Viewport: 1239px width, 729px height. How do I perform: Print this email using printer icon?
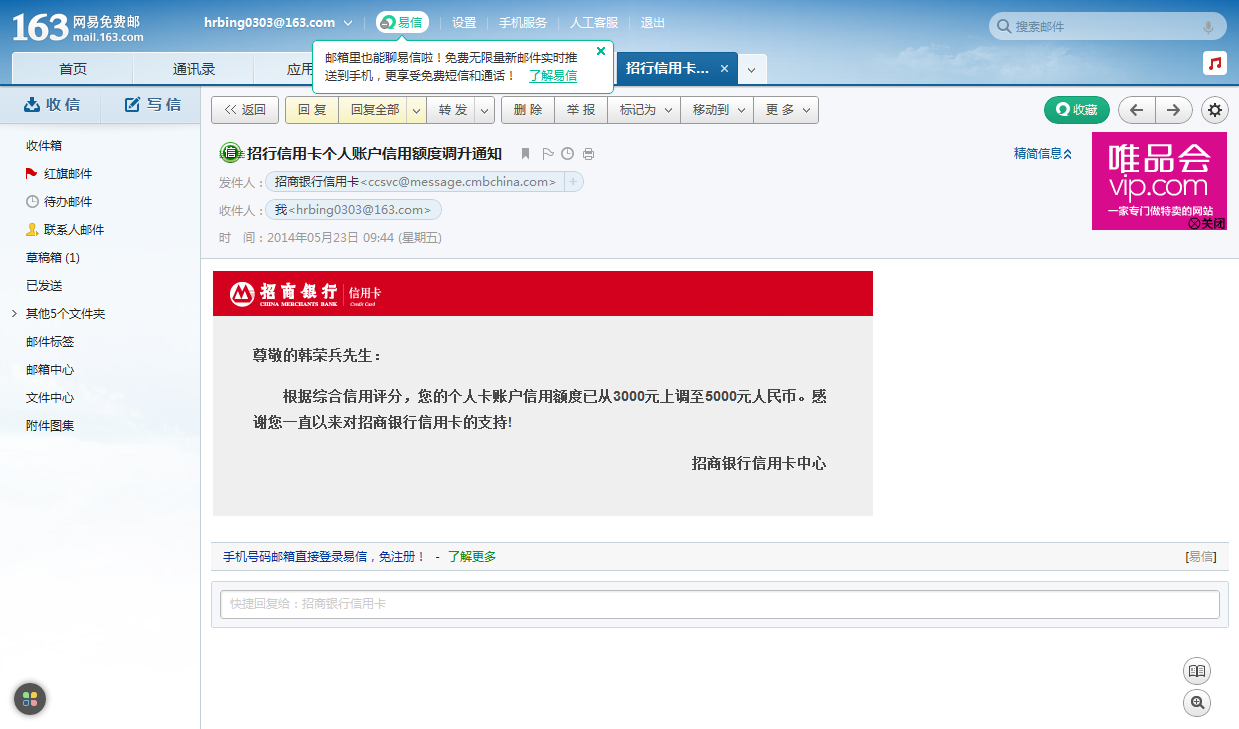588,154
